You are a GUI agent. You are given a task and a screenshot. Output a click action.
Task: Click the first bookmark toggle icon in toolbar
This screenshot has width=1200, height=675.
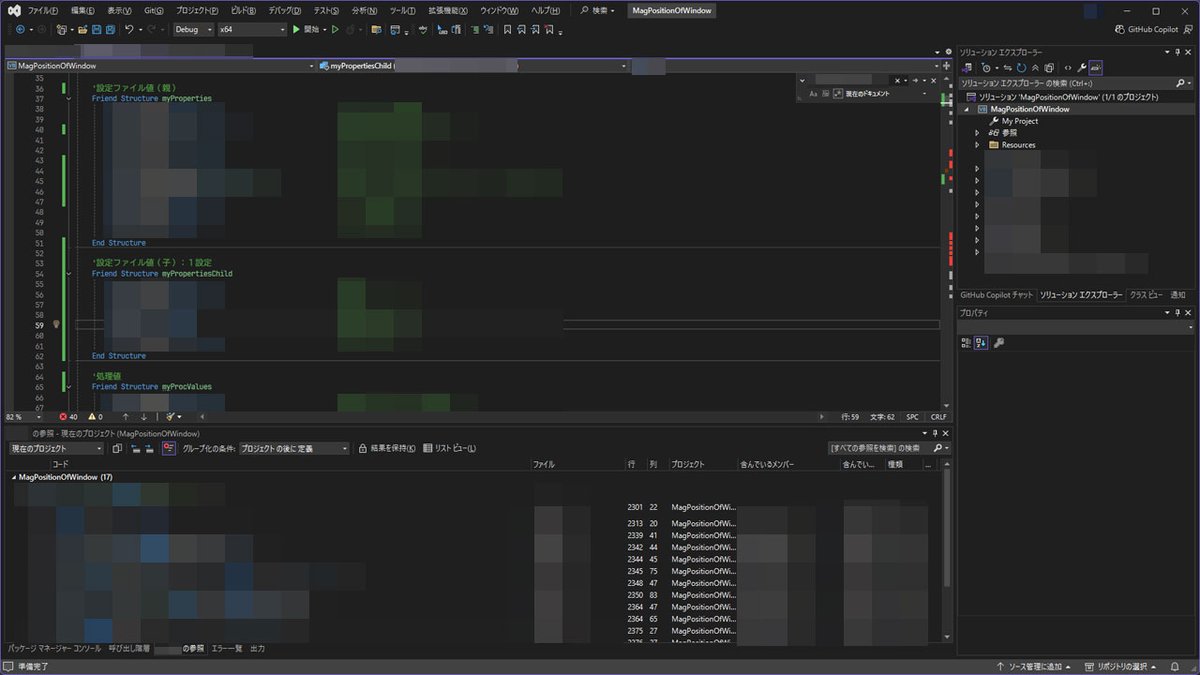coord(507,30)
